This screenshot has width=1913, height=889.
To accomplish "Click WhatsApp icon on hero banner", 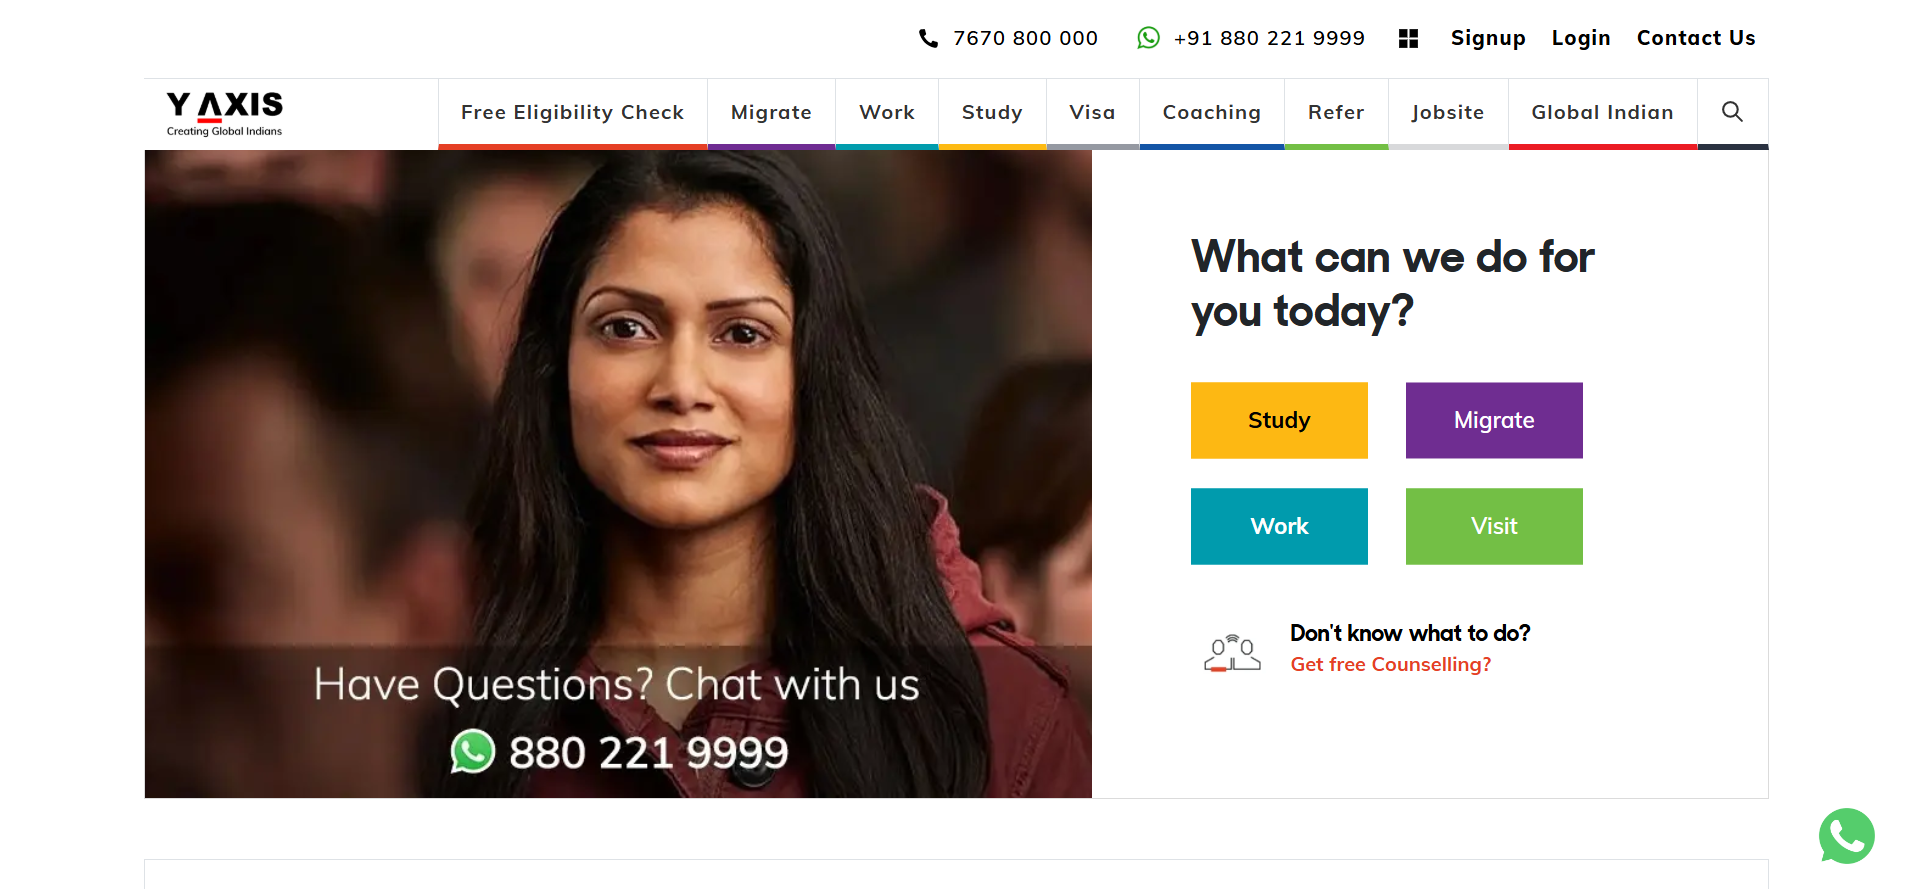I will tap(473, 751).
